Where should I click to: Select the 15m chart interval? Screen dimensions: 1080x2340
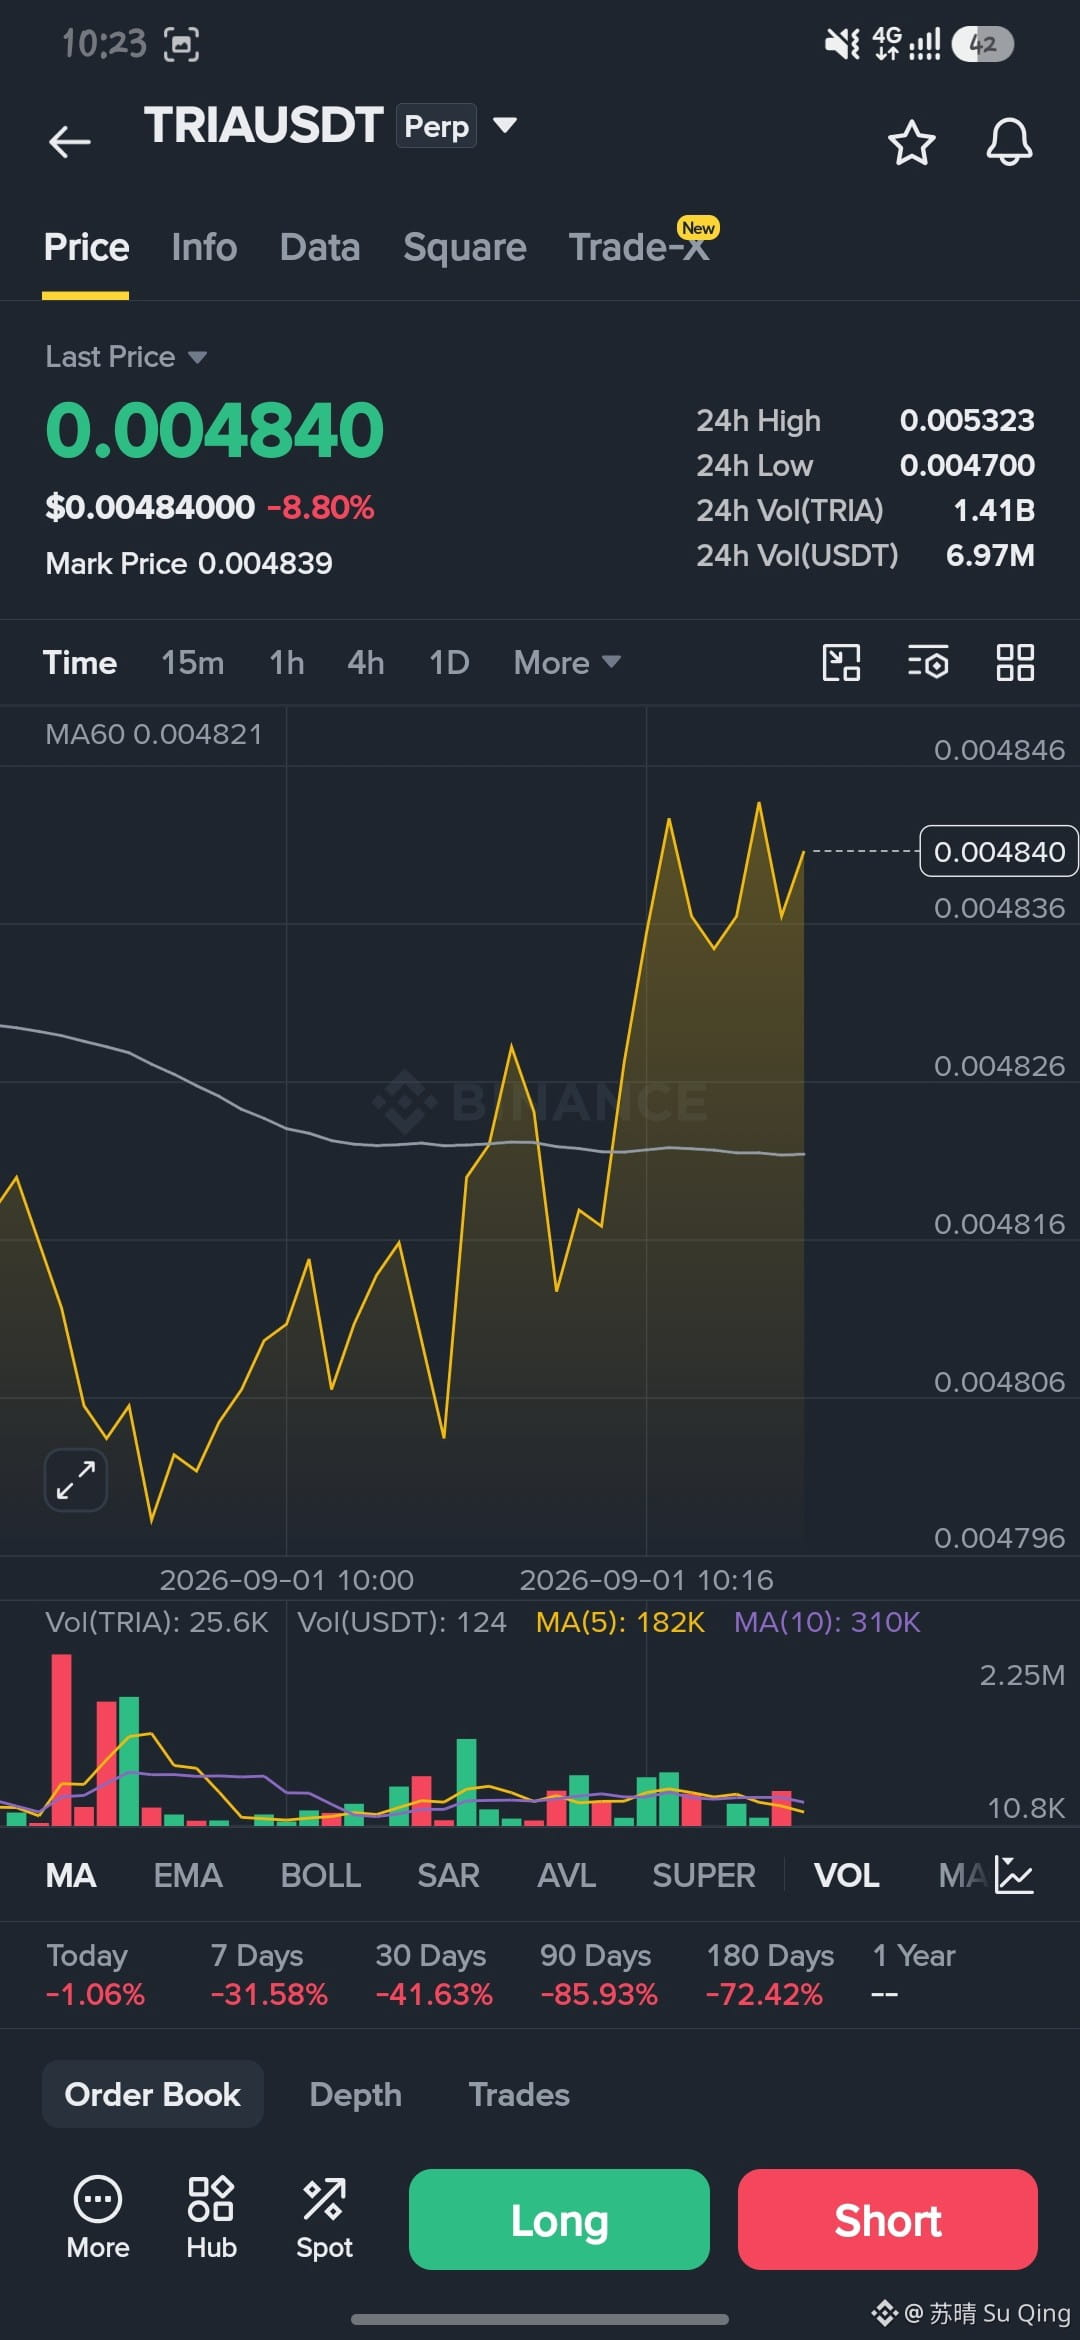click(192, 662)
